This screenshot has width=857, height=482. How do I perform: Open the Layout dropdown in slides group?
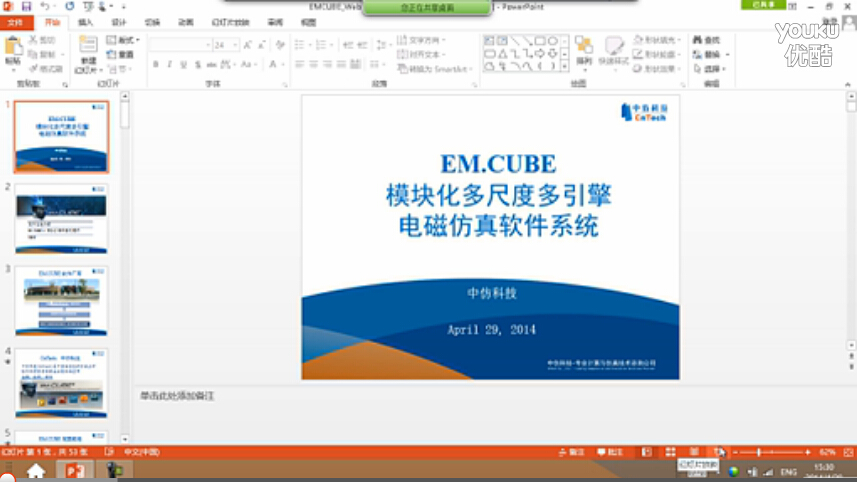(123, 40)
